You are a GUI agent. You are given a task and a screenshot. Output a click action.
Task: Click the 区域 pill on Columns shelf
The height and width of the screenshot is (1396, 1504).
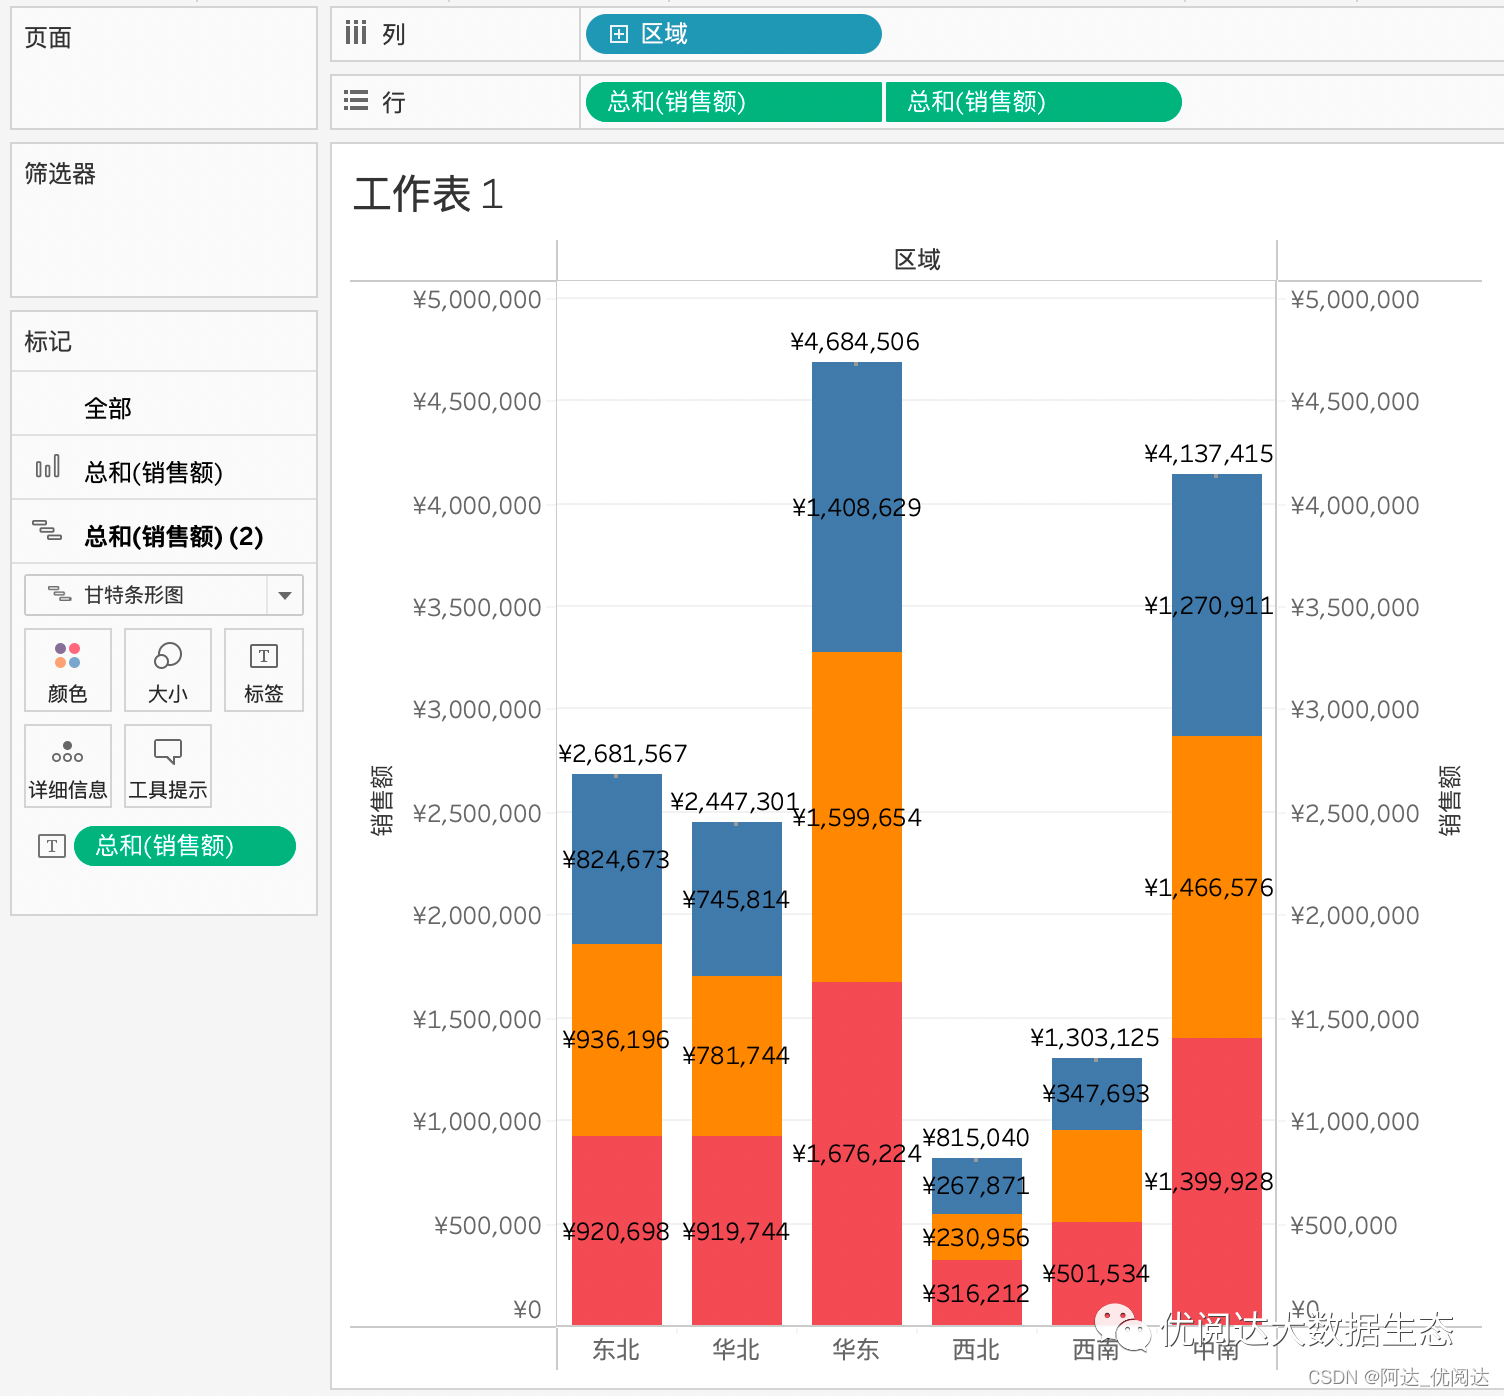point(733,34)
